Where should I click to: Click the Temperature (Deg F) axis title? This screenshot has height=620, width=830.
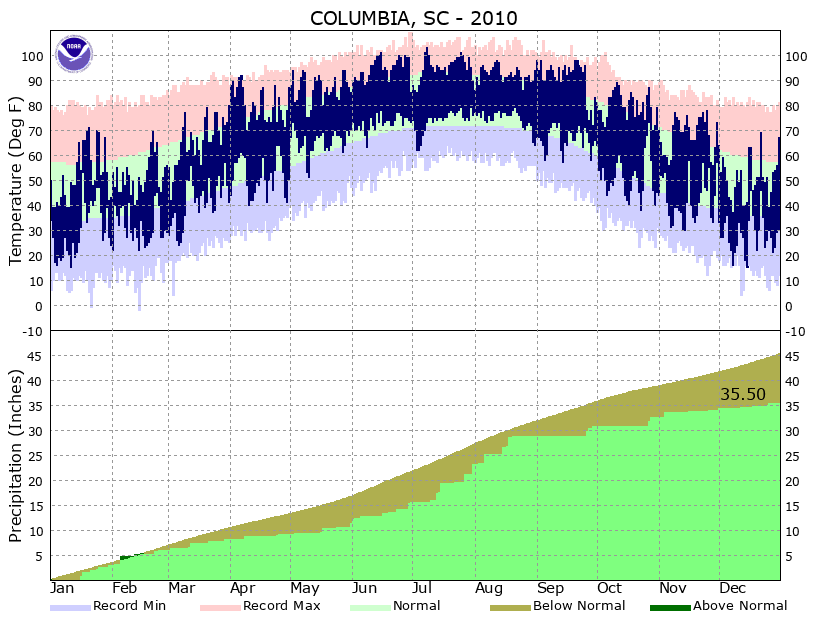point(16,181)
